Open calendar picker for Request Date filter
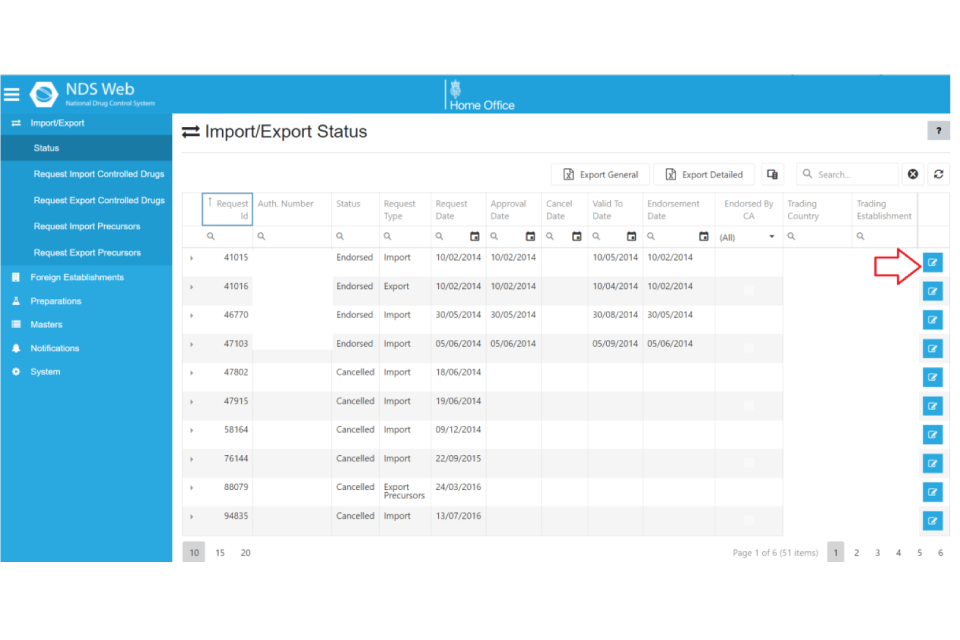This screenshot has width=960, height=640. 475,237
